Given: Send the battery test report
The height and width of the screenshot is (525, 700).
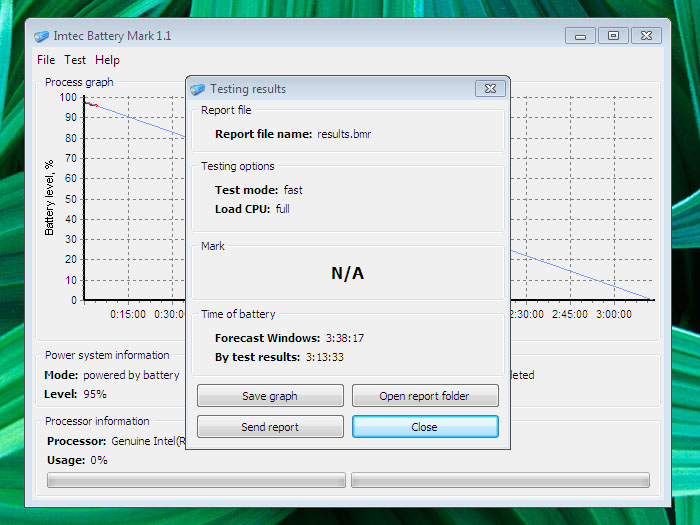Looking at the screenshot, I should point(270,427).
